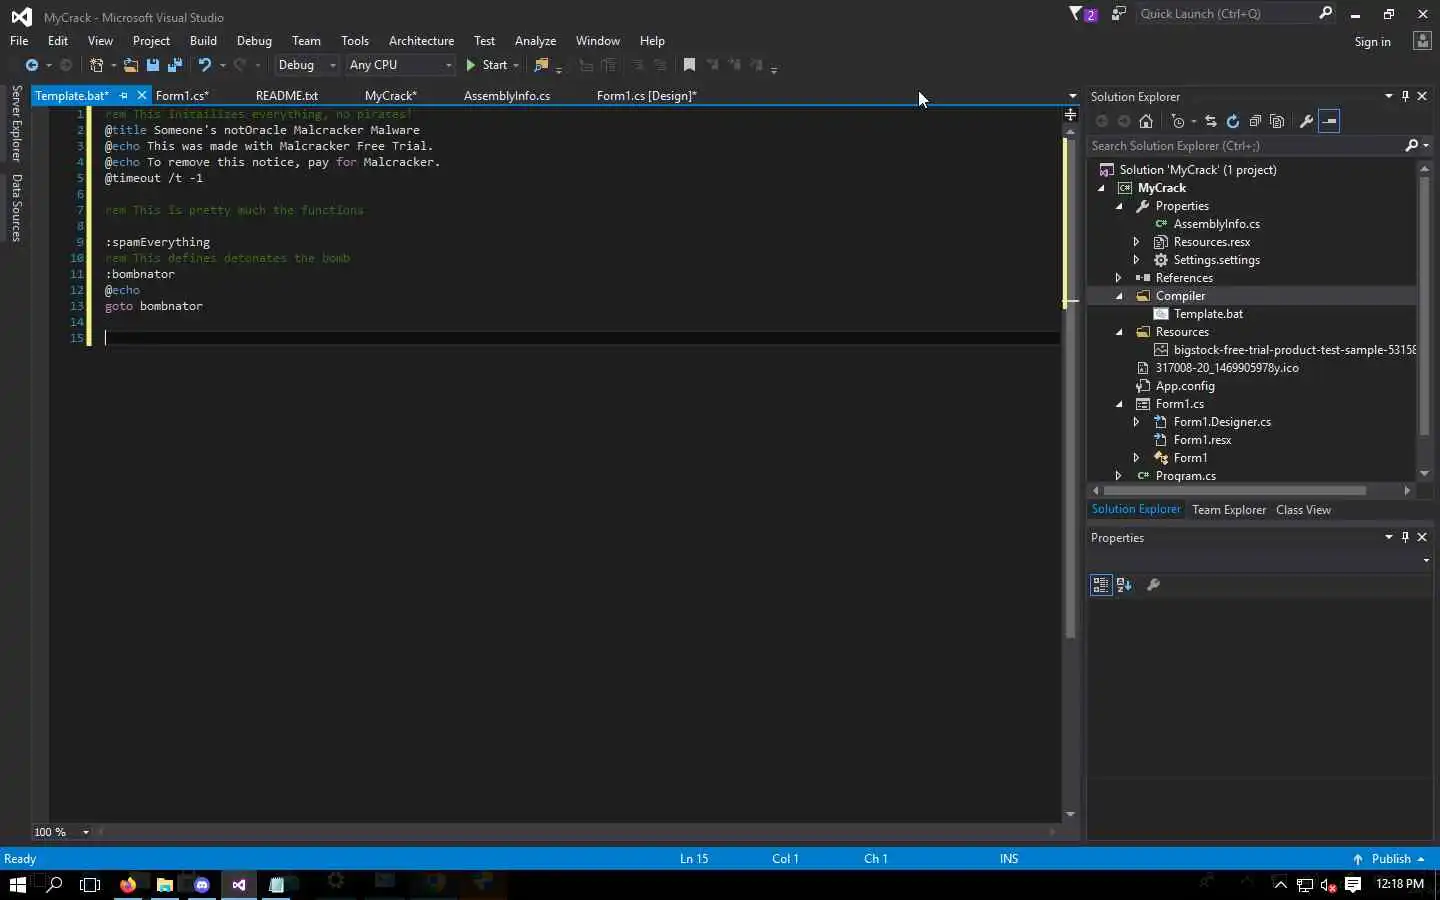This screenshot has width=1440, height=900.
Task: Open Solution Explorer window options dropdown
Action: point(1388,97)
